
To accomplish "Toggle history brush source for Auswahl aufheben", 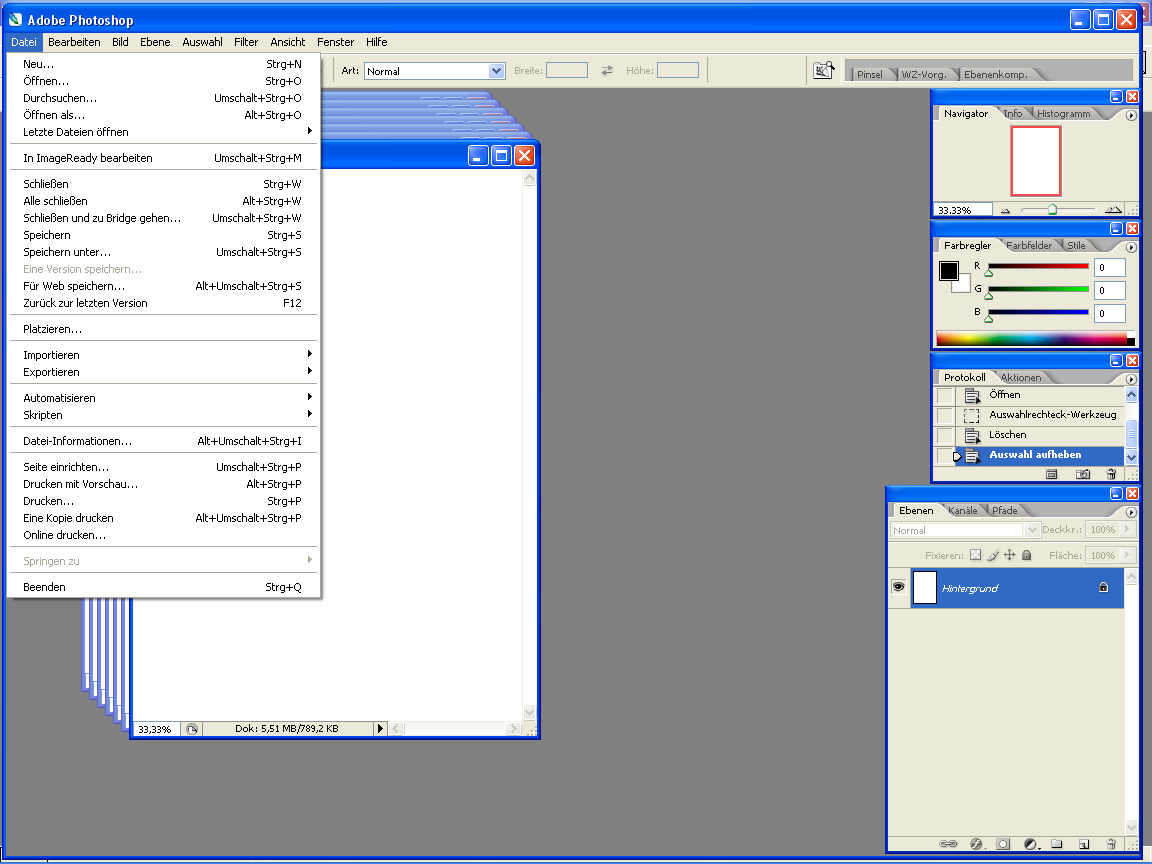I will click(x=943, y=456).
